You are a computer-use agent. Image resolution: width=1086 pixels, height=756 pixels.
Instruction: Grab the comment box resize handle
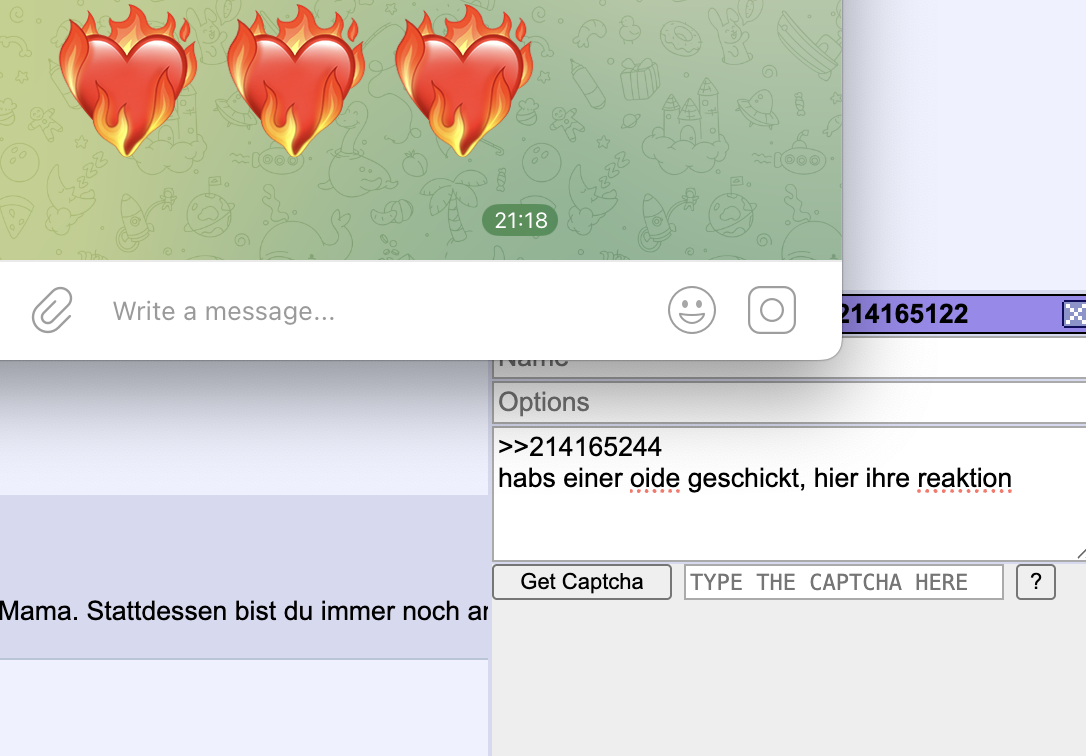click(x=1081, y=552)
